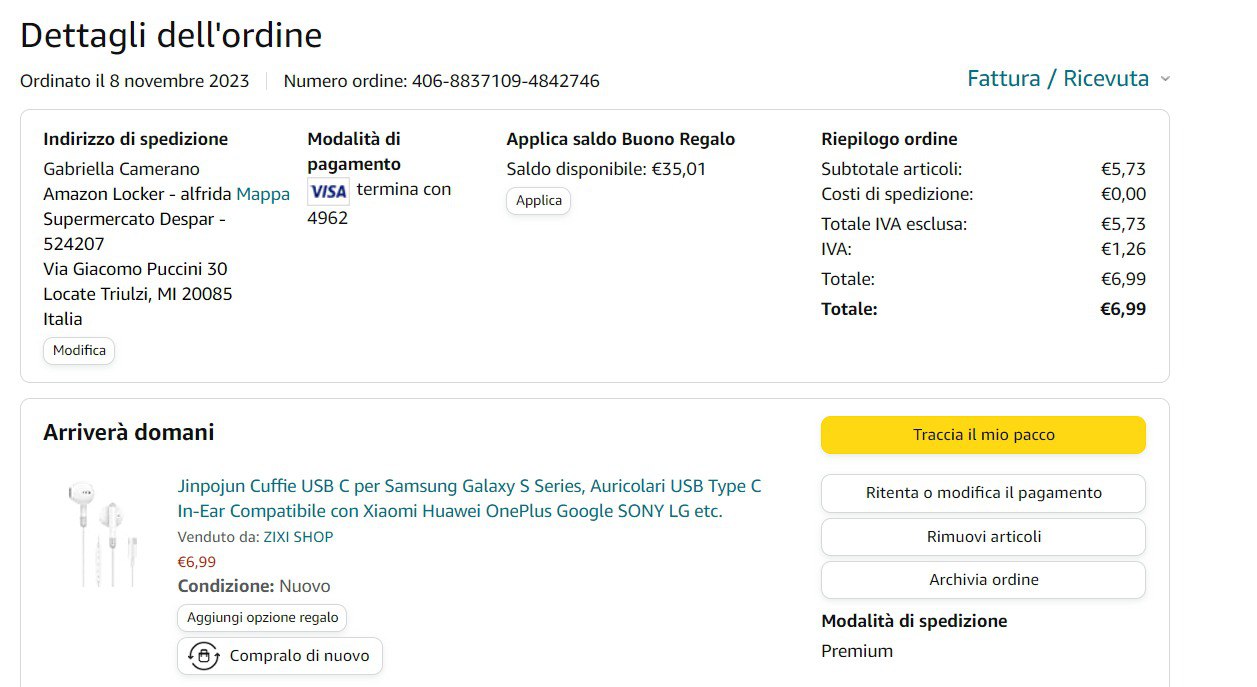
Task: Click the Visa card logo icon
Action: point(328,191)
